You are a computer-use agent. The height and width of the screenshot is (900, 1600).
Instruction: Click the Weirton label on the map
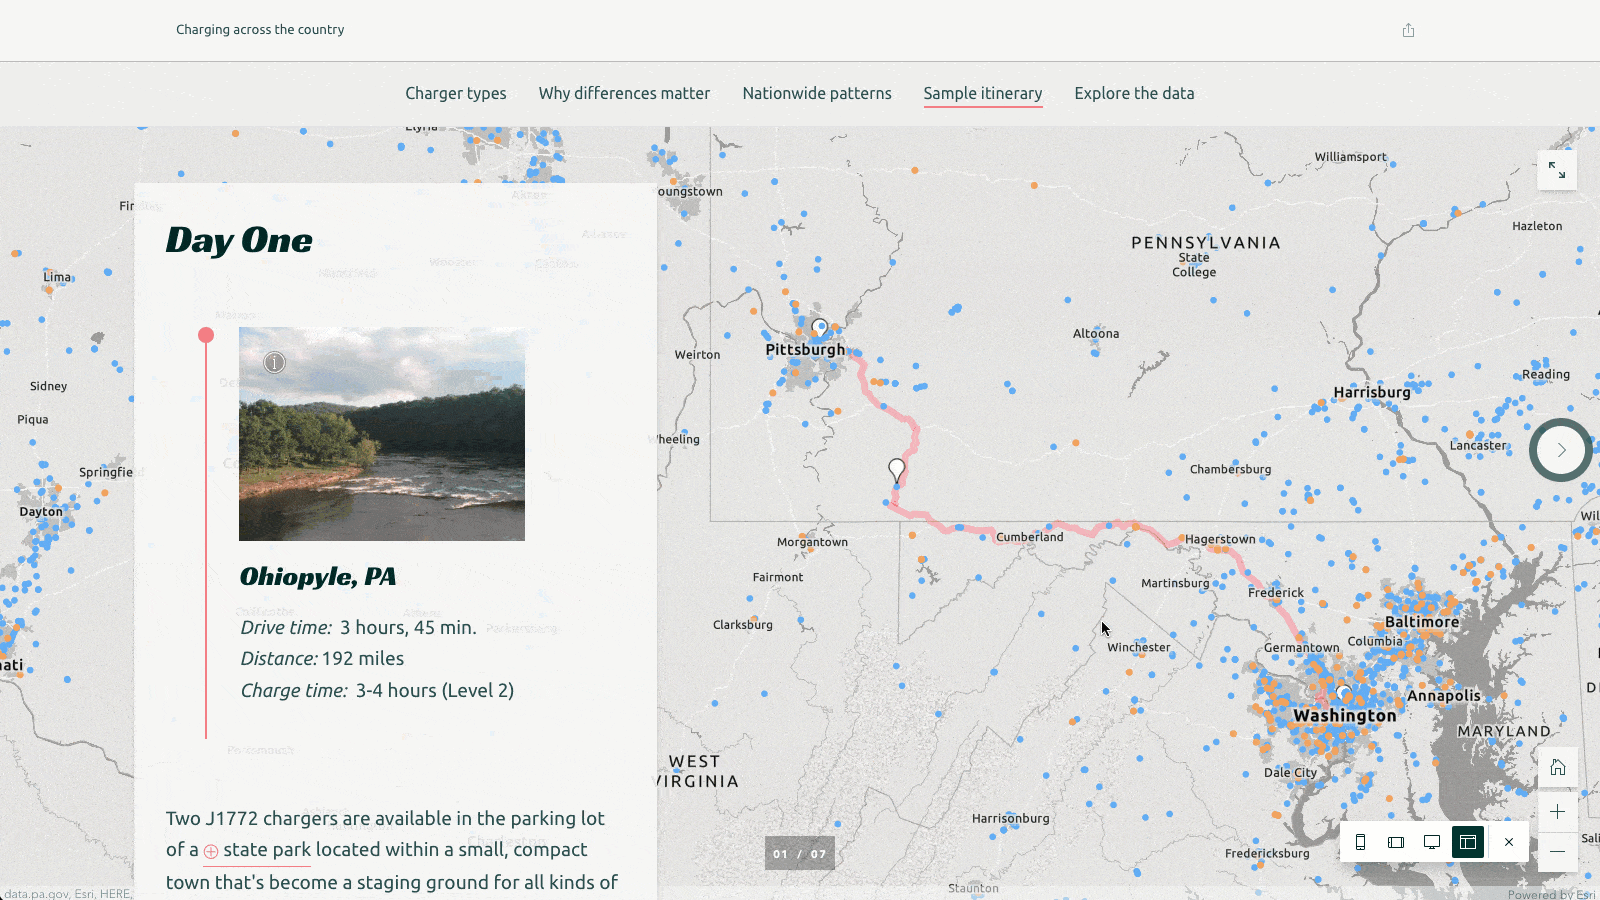click(697, 355)
